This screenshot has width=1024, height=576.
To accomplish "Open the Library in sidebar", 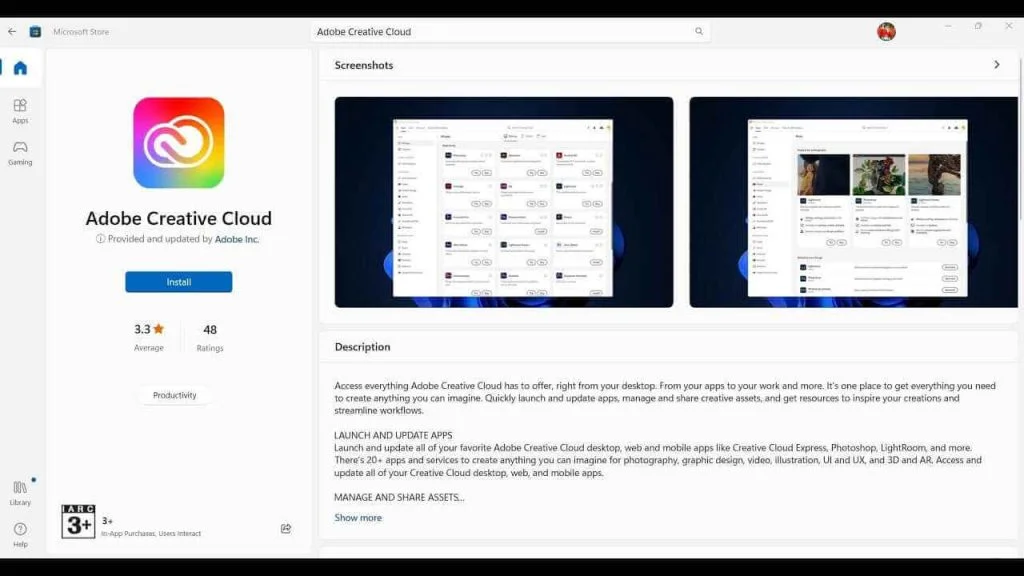I will pos(20,493).
